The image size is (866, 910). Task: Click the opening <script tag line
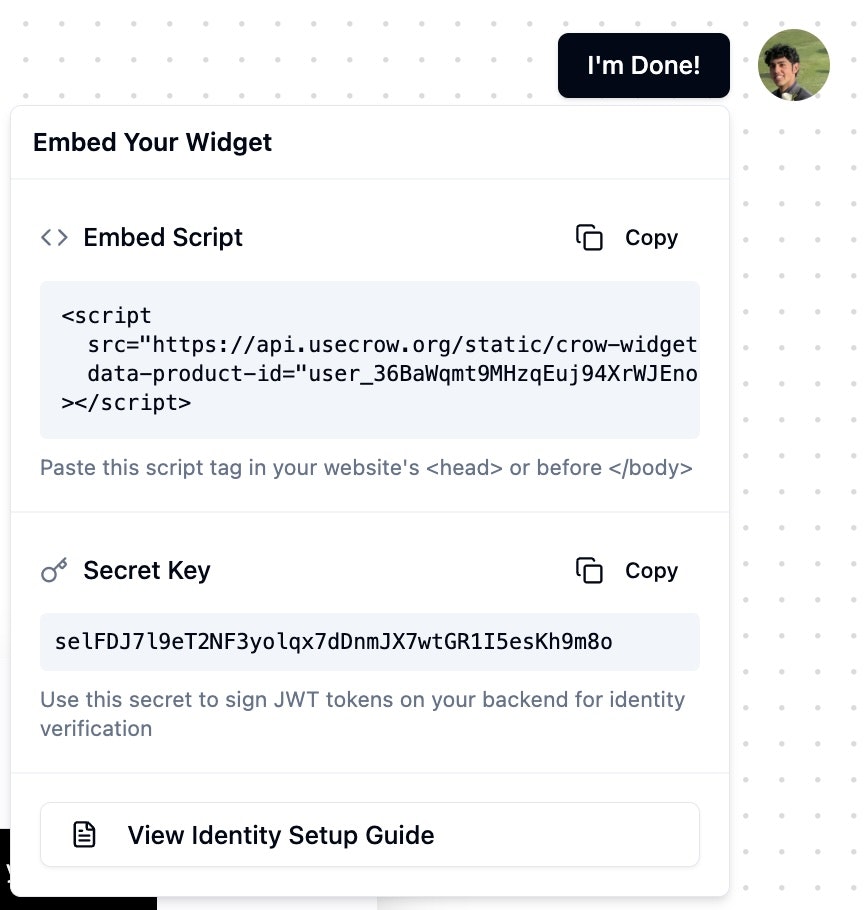coord(107,316)
